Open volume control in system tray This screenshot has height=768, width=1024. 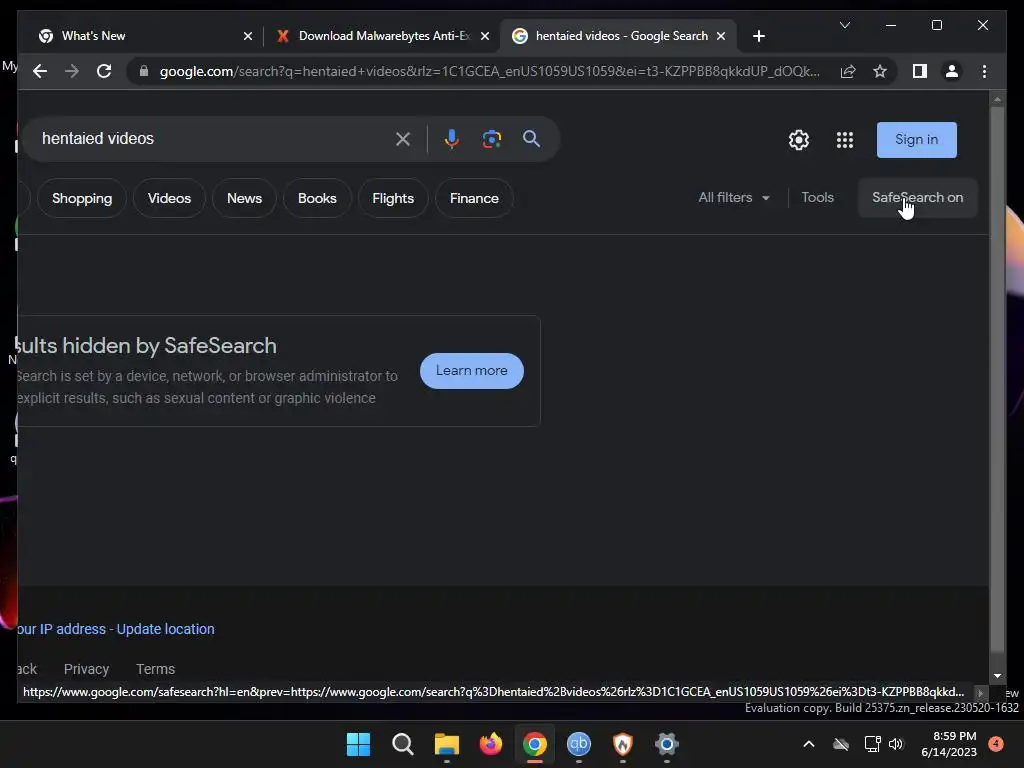[x=896, y=744]
